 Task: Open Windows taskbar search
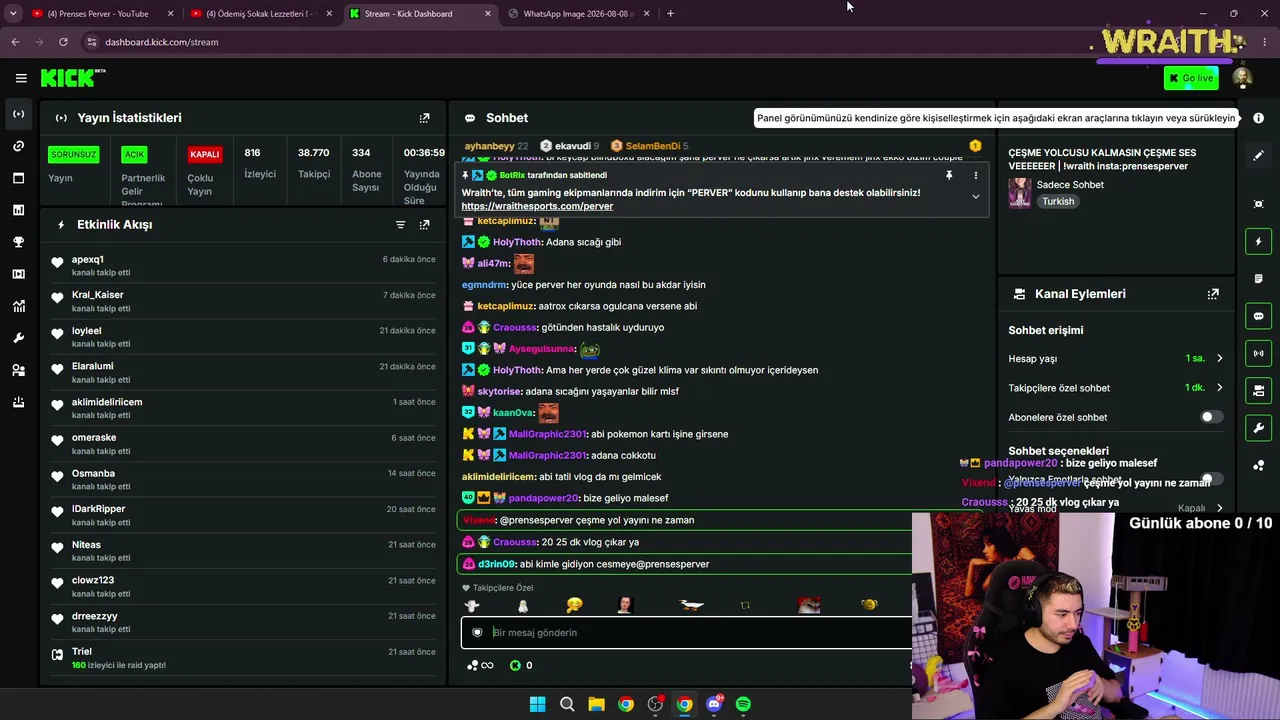567,704
